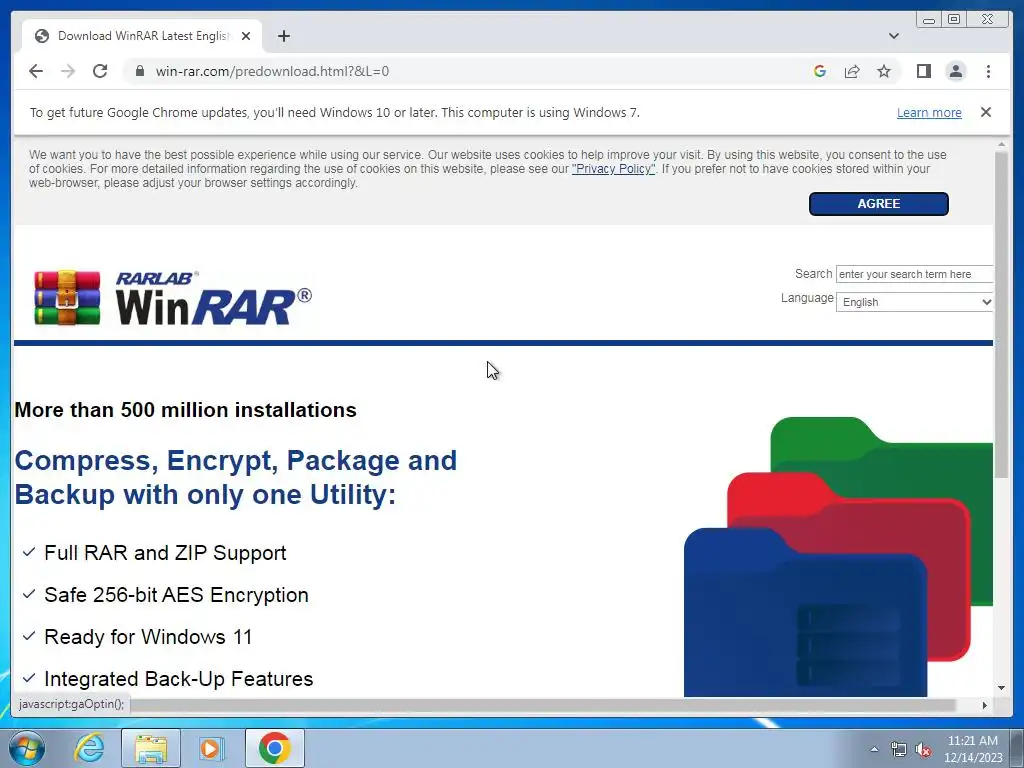
Task: View site information via padlock icon
Action: (x=140, y=71)
